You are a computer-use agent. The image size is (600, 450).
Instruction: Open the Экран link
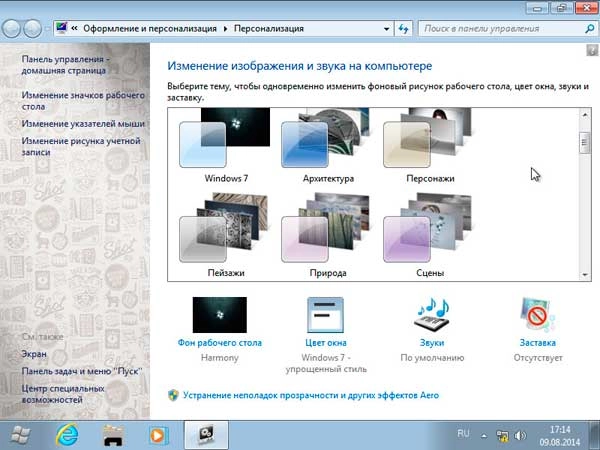point(34,354)
